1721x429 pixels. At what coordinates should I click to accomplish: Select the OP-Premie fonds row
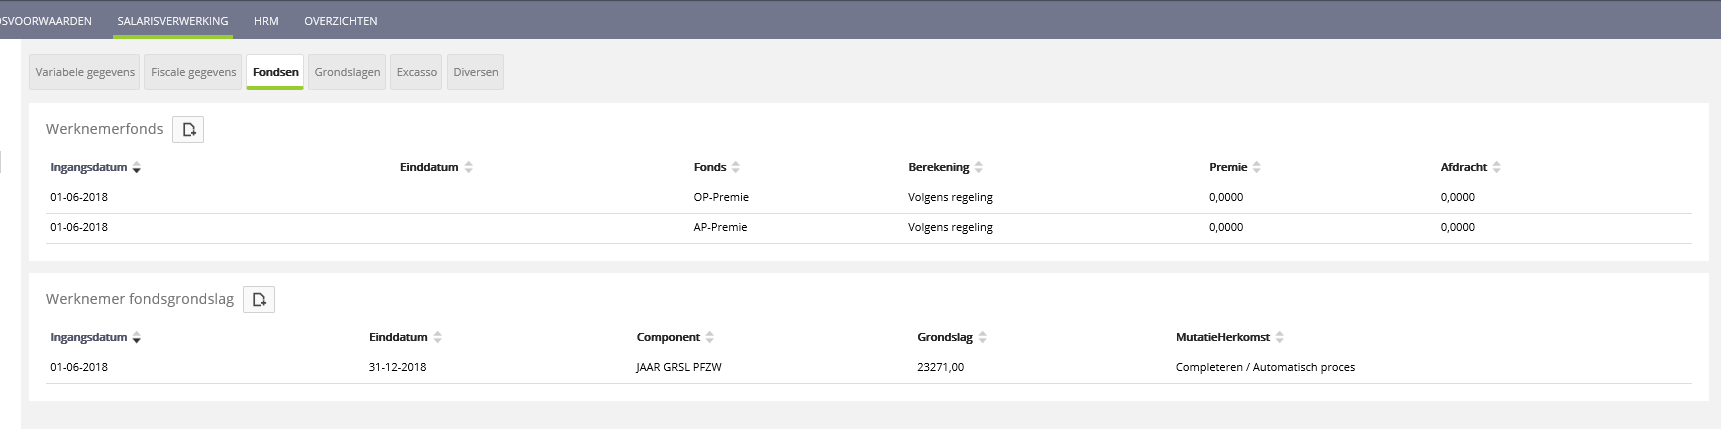[x=721, y=198]
